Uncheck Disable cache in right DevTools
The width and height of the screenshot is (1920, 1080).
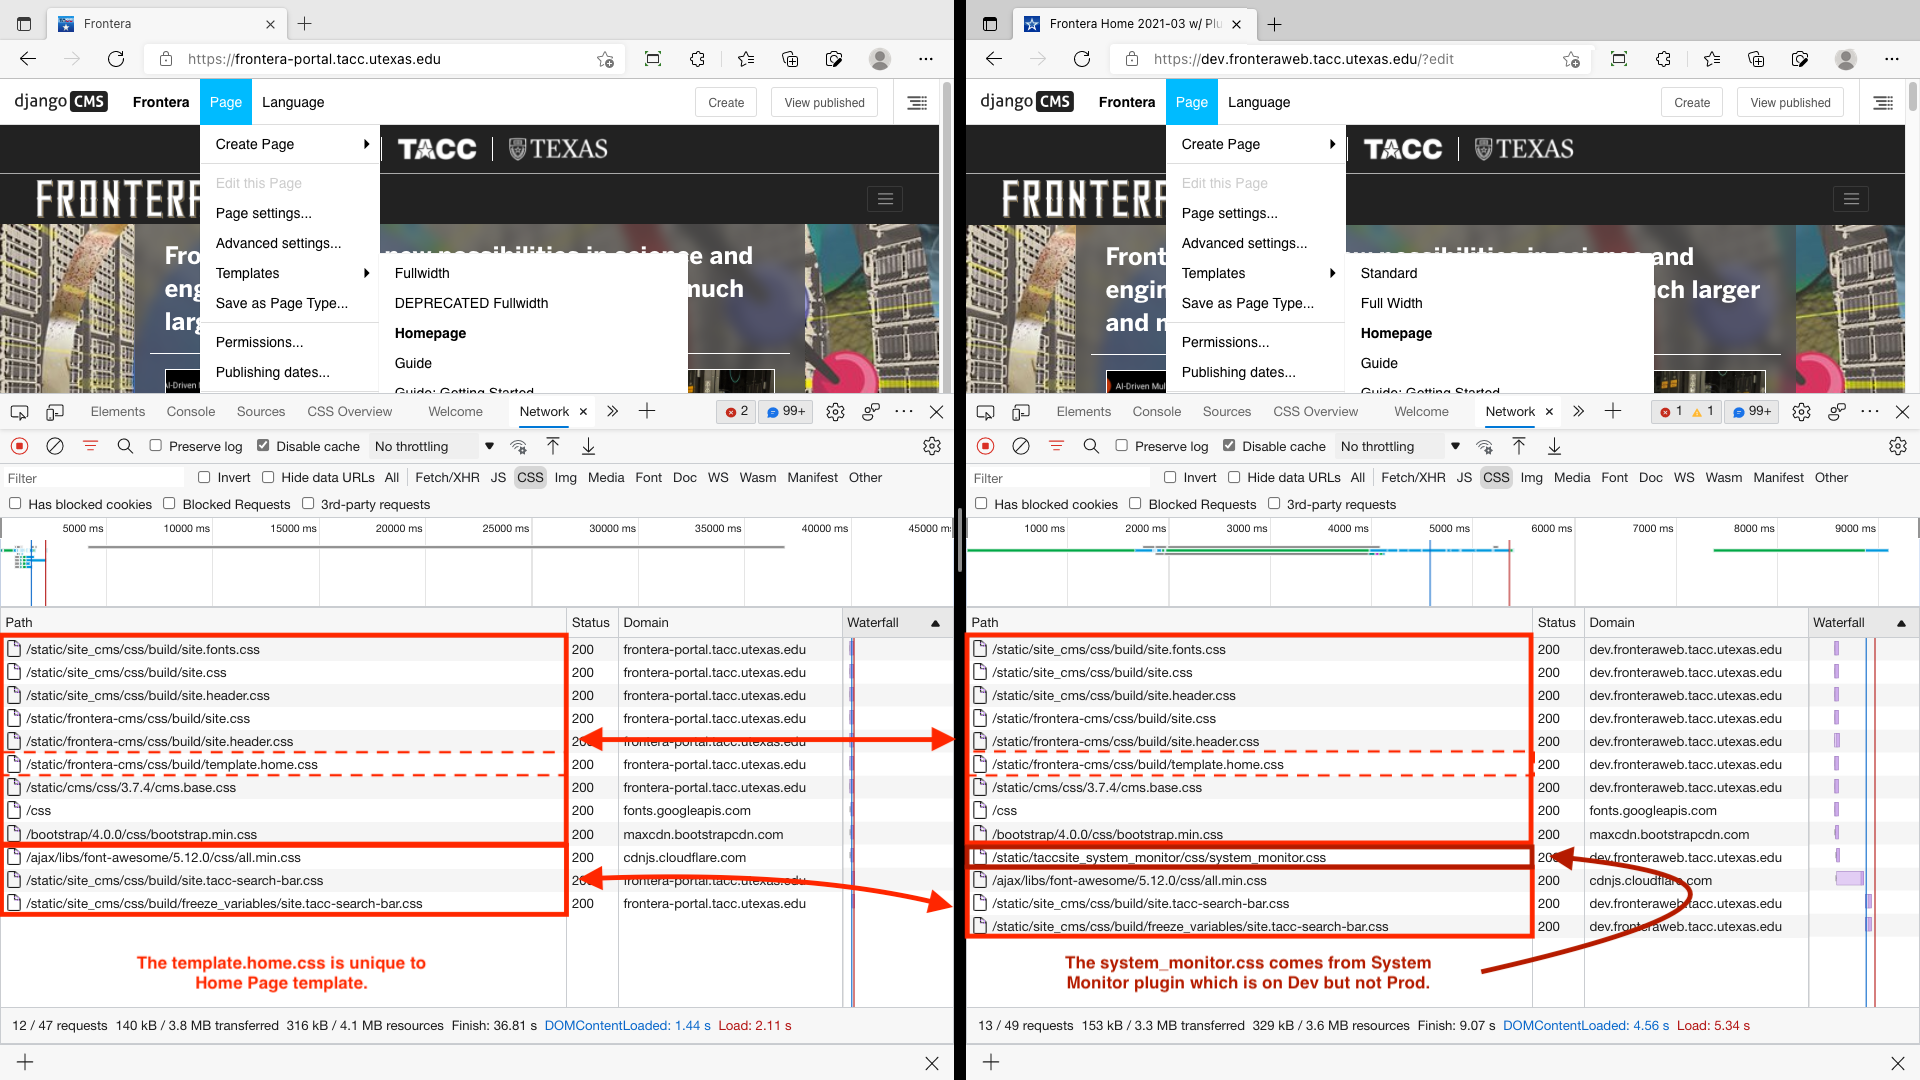tap(1229, 446)
